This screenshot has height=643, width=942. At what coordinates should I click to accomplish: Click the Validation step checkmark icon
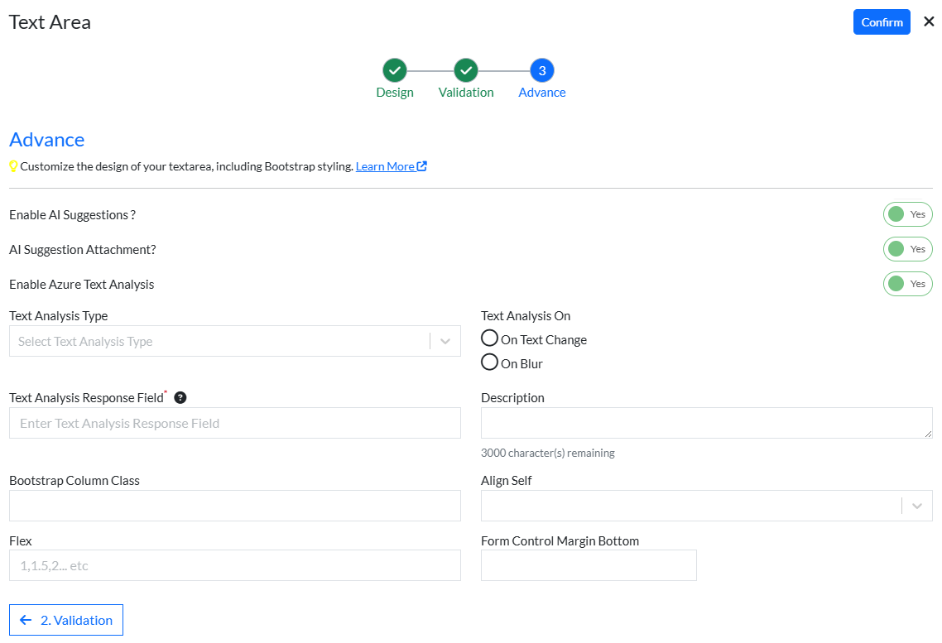(465, 70)
